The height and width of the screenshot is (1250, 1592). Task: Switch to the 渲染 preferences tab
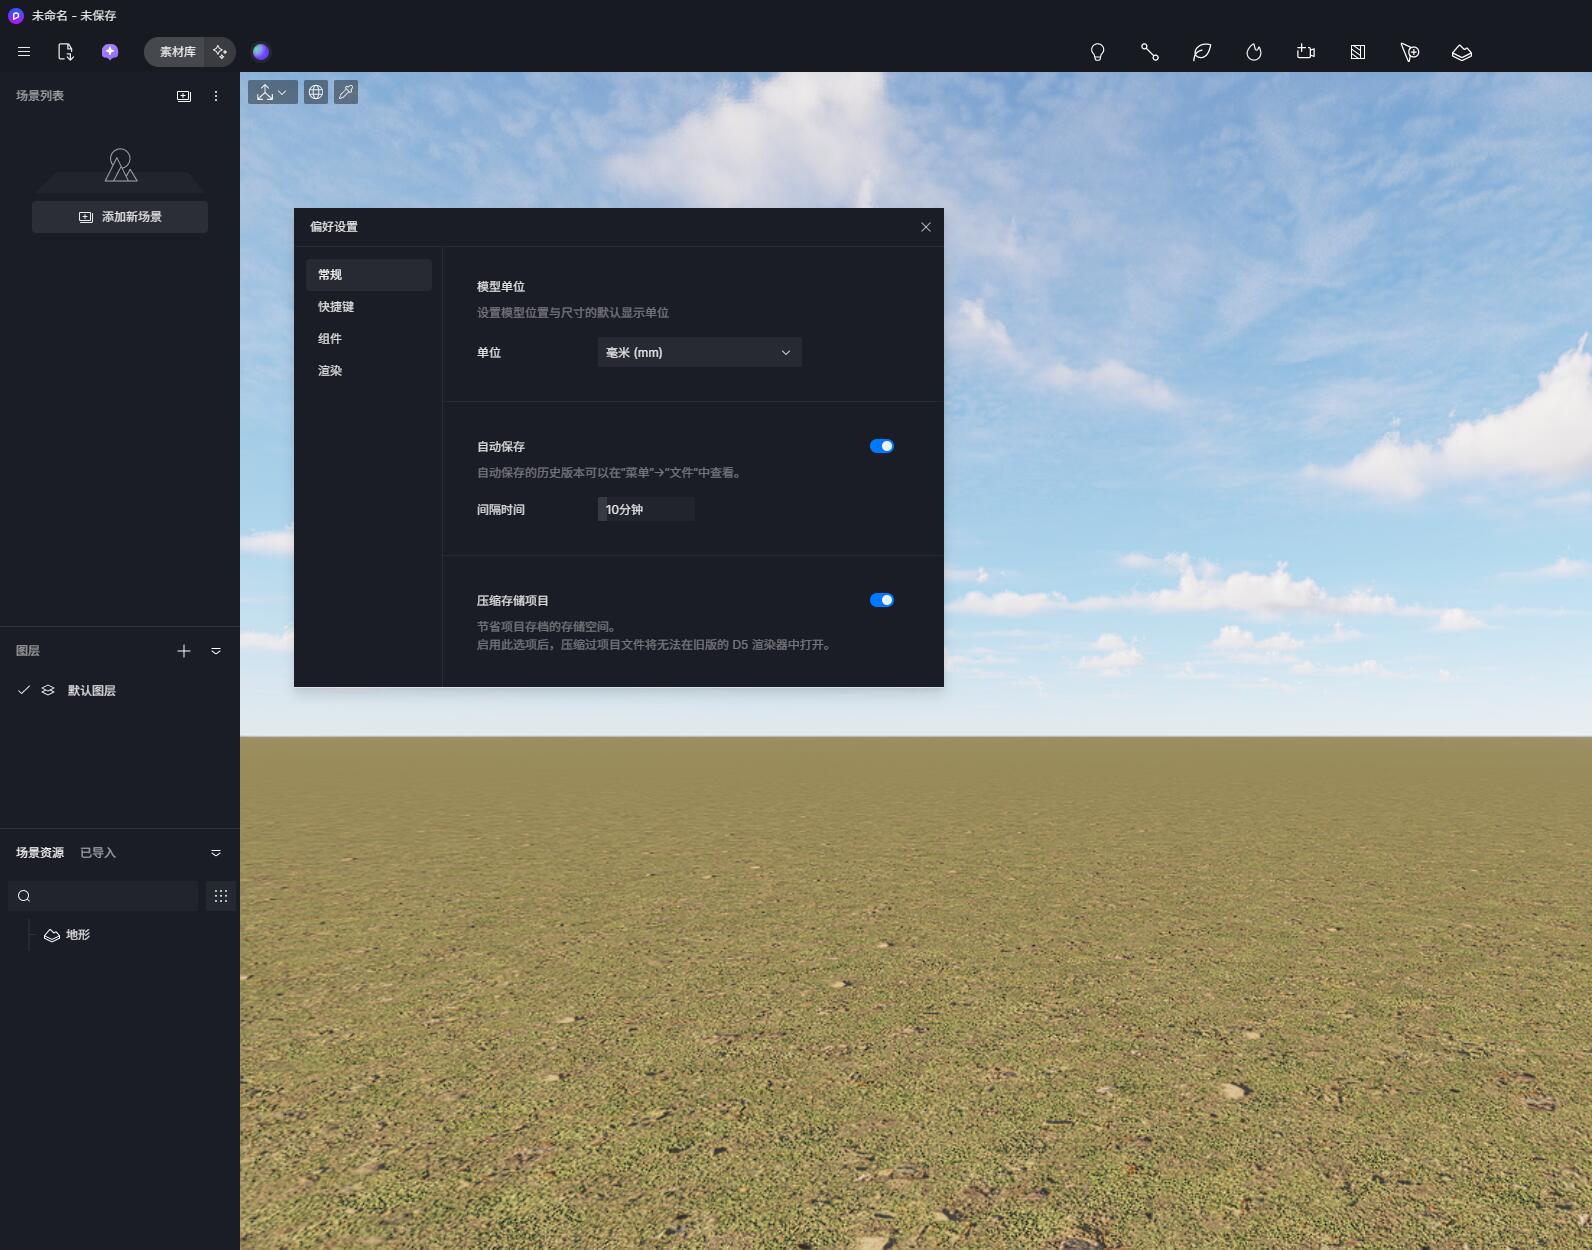[x=330, y=371]
